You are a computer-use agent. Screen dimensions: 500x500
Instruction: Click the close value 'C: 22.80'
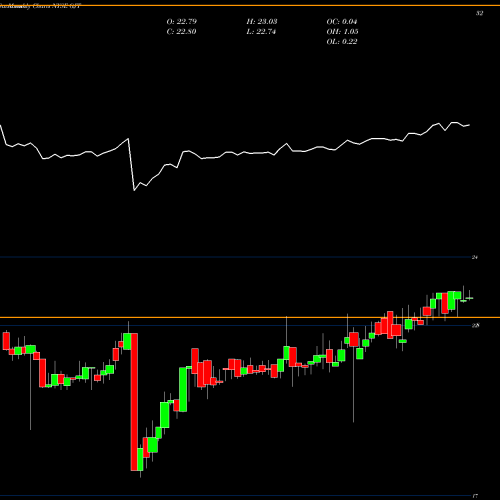(x=181, y=32)
